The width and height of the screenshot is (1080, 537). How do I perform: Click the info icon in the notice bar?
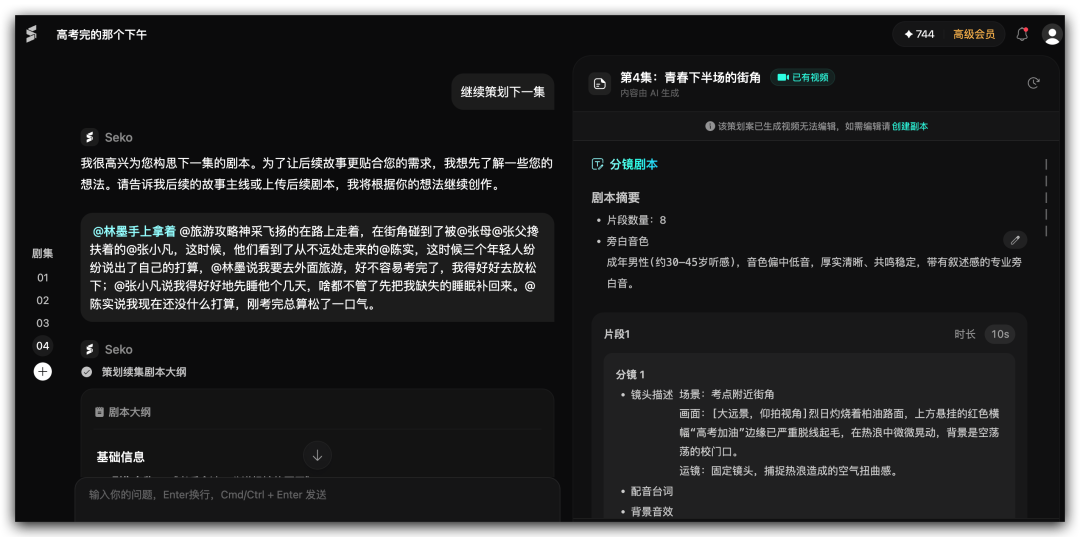point(709,127)
